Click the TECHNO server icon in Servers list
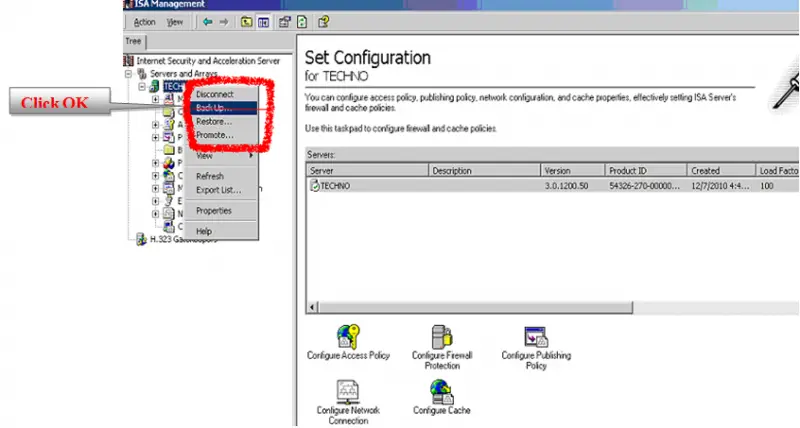800x428 pixels. pos(315,186)
